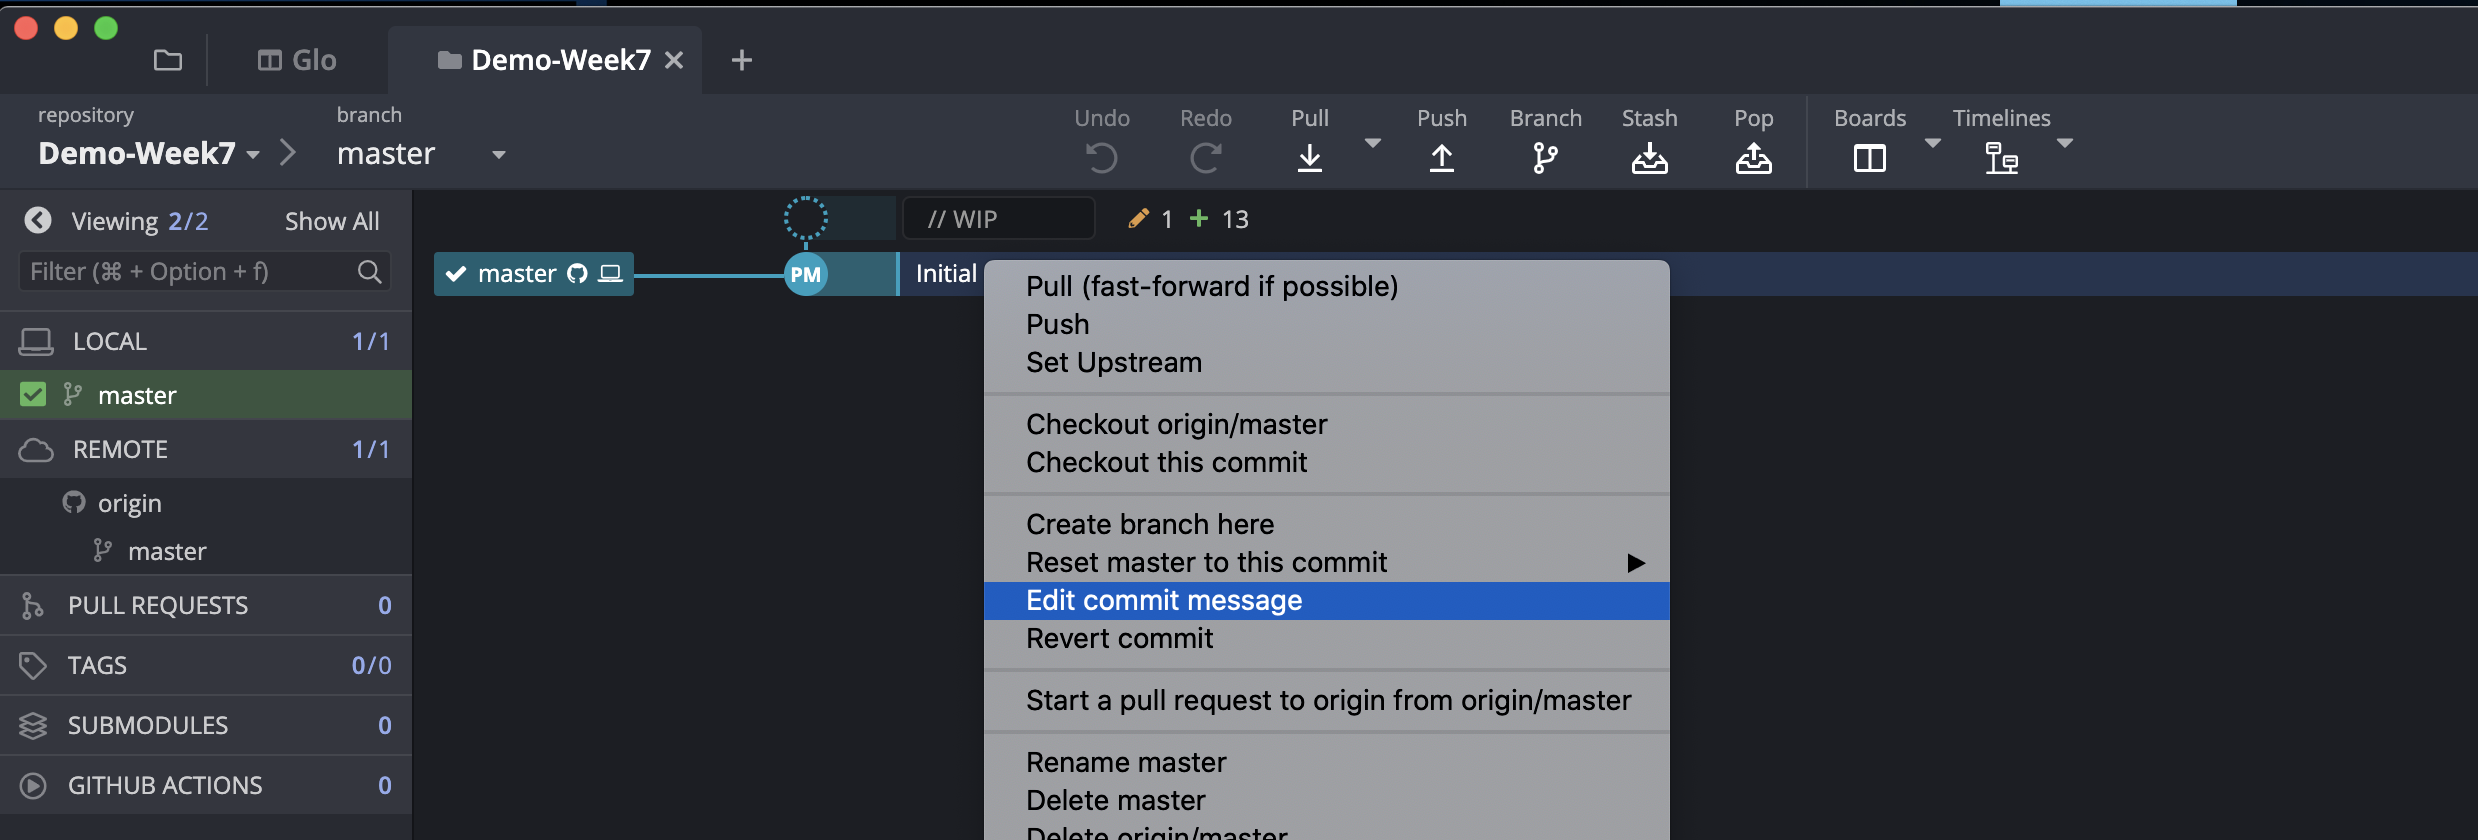The height and width of the screenshot is (840, 2478).
Task: Push commits with the Push icon
Action: coord(1441,158)
